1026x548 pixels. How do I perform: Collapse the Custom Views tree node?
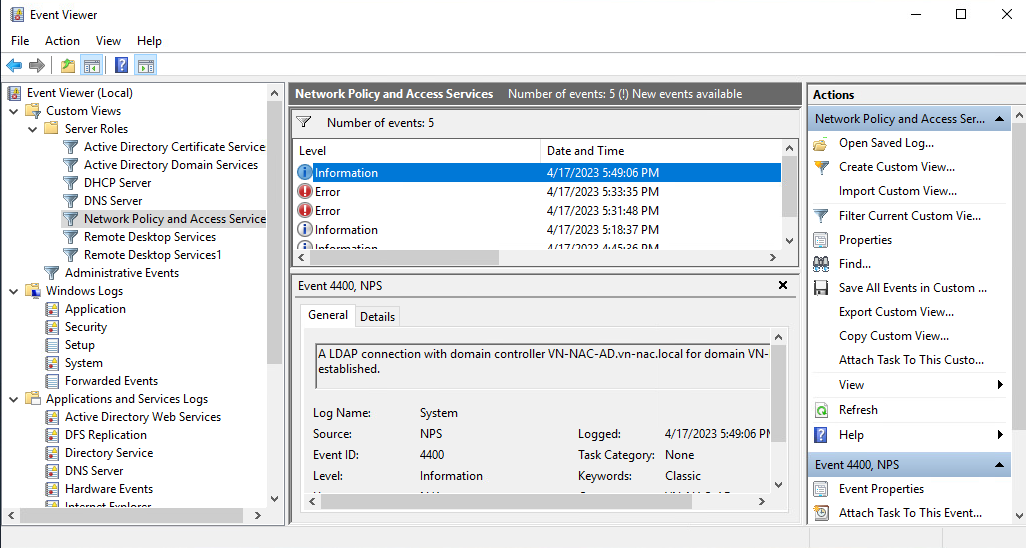tap(14, 111)
